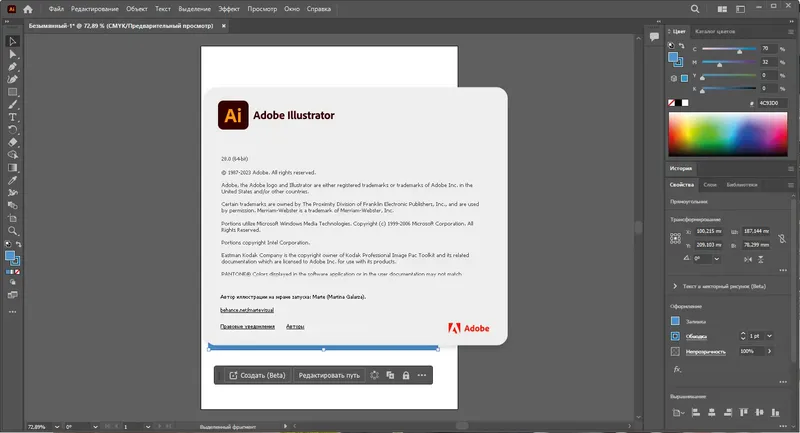This screenshot has width=800, height=433.
Task: Click the fx effects icon
Action: tap(677, 369)
